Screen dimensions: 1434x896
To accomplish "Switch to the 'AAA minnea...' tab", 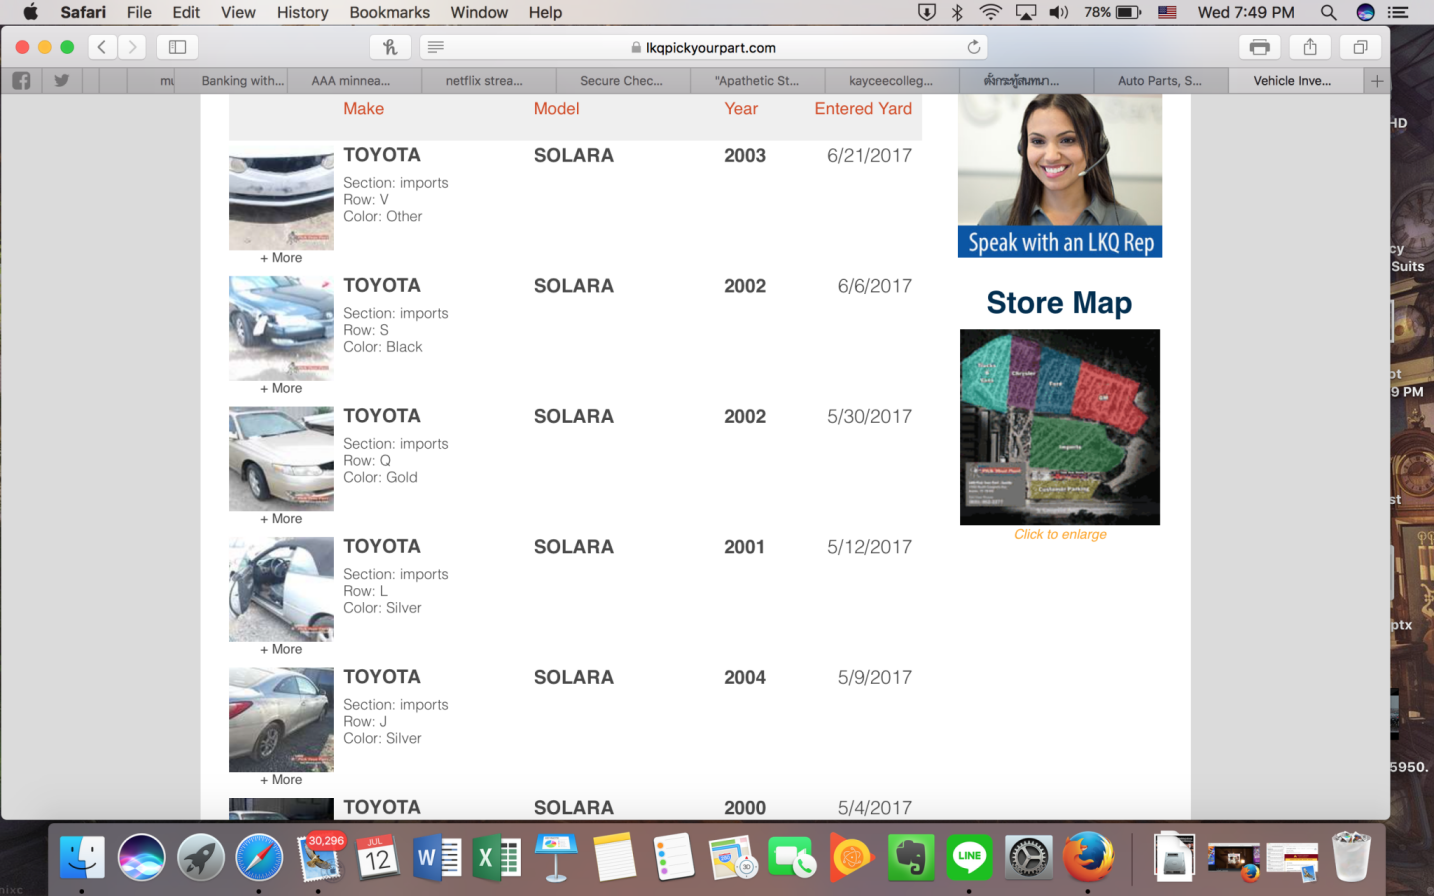I will 353,81.
